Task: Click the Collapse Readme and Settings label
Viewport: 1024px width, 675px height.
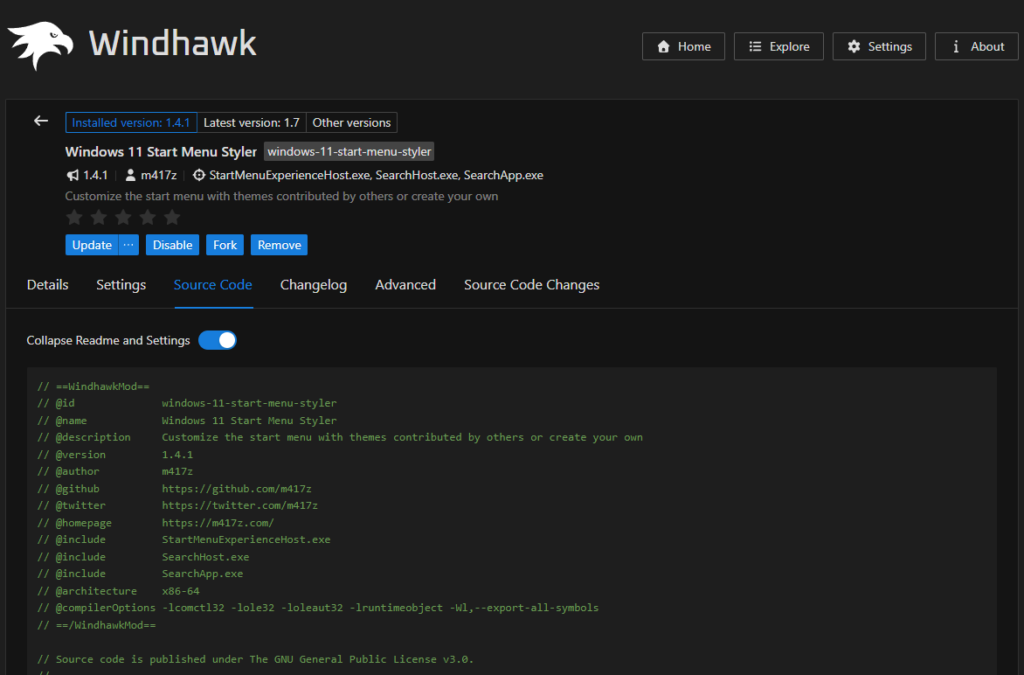Action: pyautogui.click(x=108, y=340)
